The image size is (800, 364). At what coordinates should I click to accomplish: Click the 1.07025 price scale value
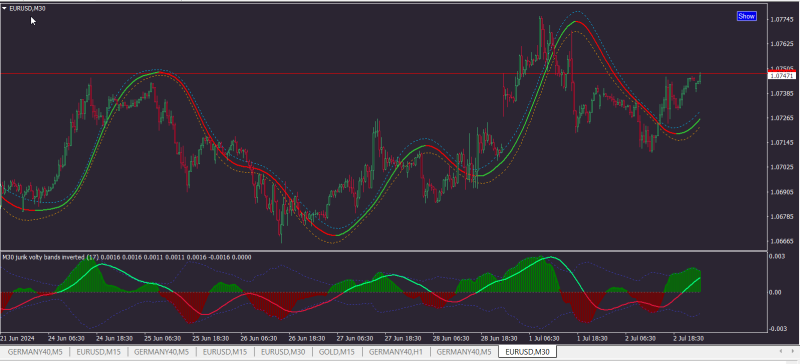pyautogui.click(x=782, y=167)
